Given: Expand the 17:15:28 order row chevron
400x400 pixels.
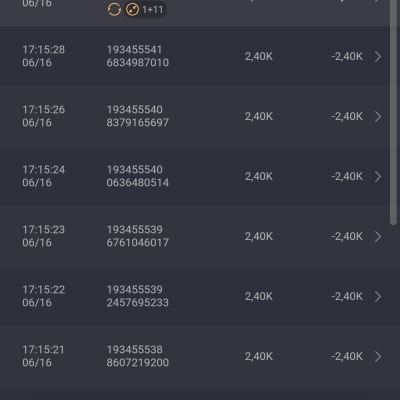Looking at the screenshot, I should coord(378,57).
